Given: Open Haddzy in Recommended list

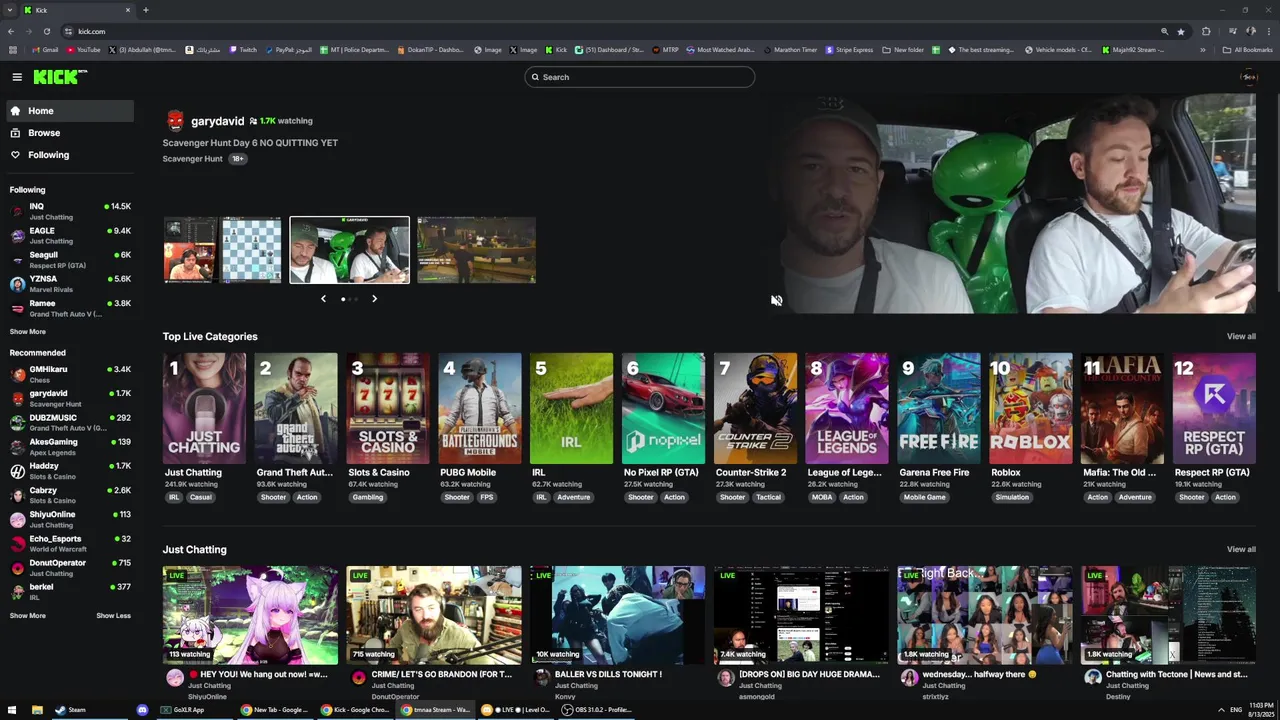Looking at the screenshot, I should click(69, 470).
